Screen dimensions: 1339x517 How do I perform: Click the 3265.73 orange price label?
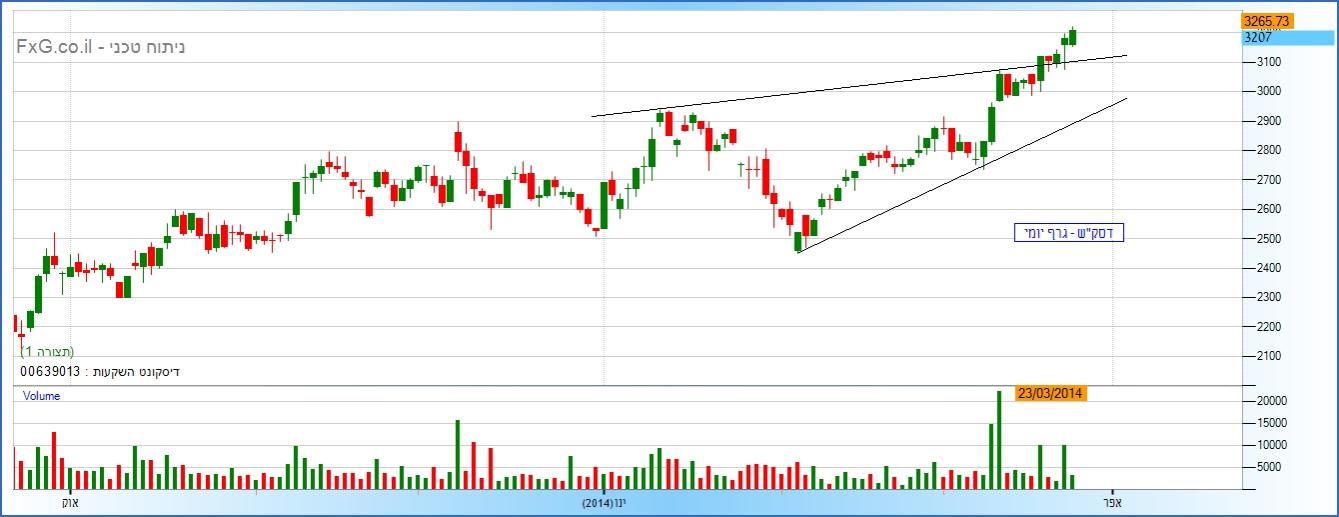(1267, 20)
